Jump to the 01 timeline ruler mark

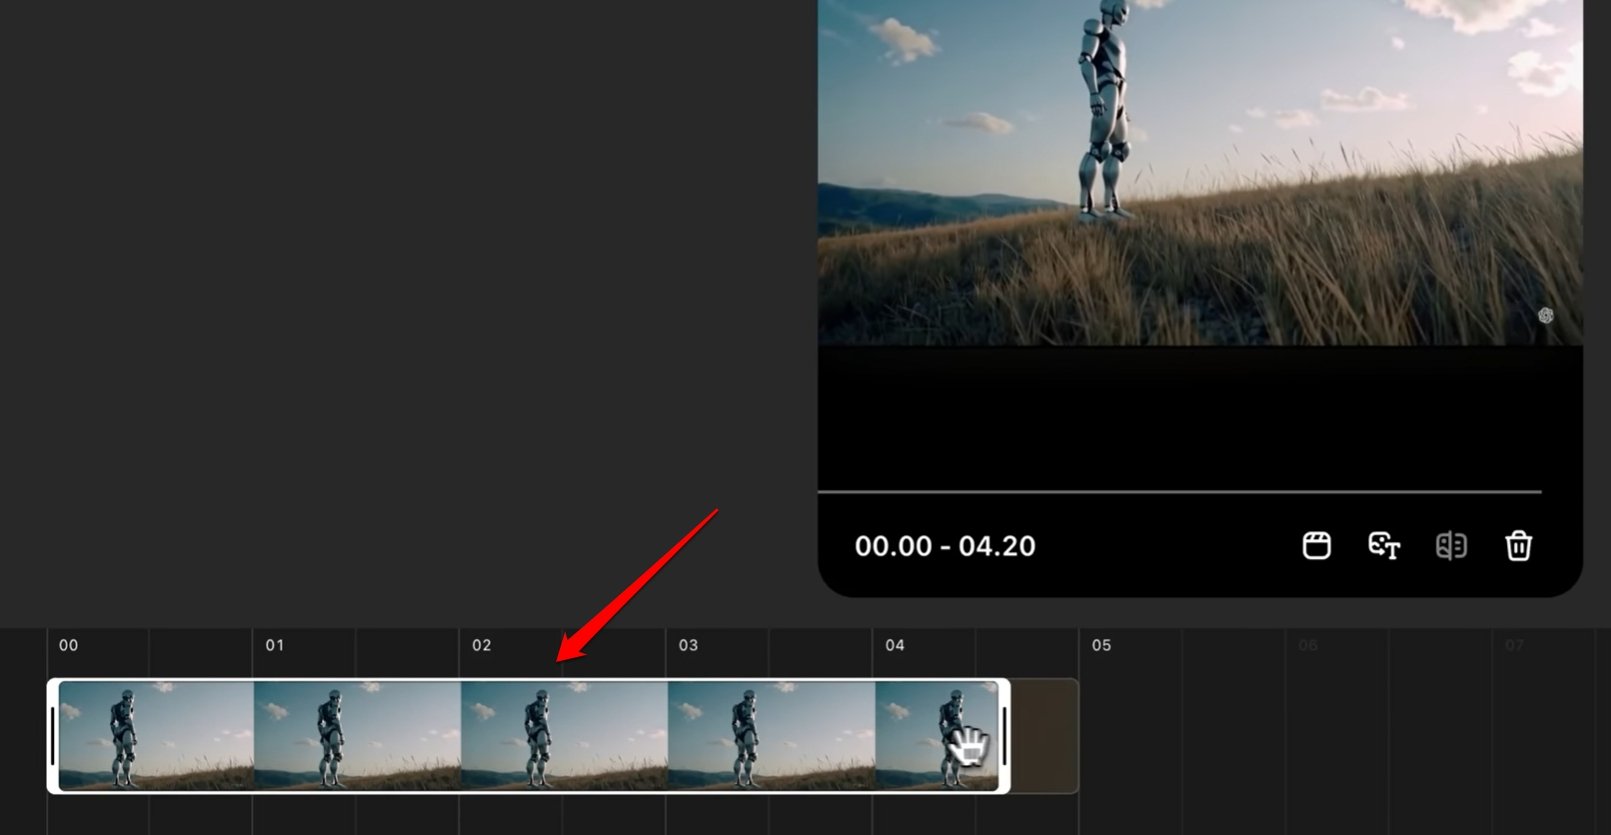click(x=275, y=645)
